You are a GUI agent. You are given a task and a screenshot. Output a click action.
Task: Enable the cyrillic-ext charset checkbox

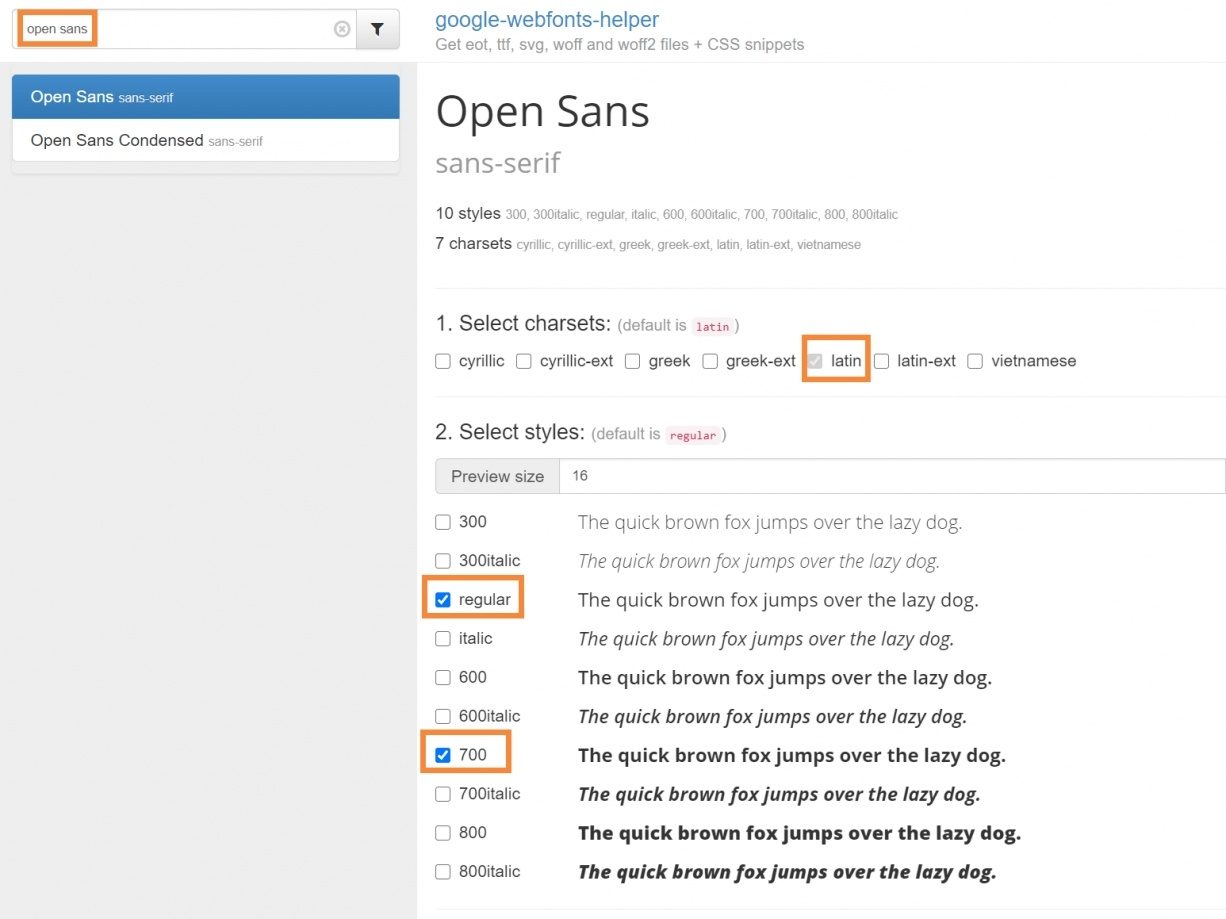coord(524,361)
